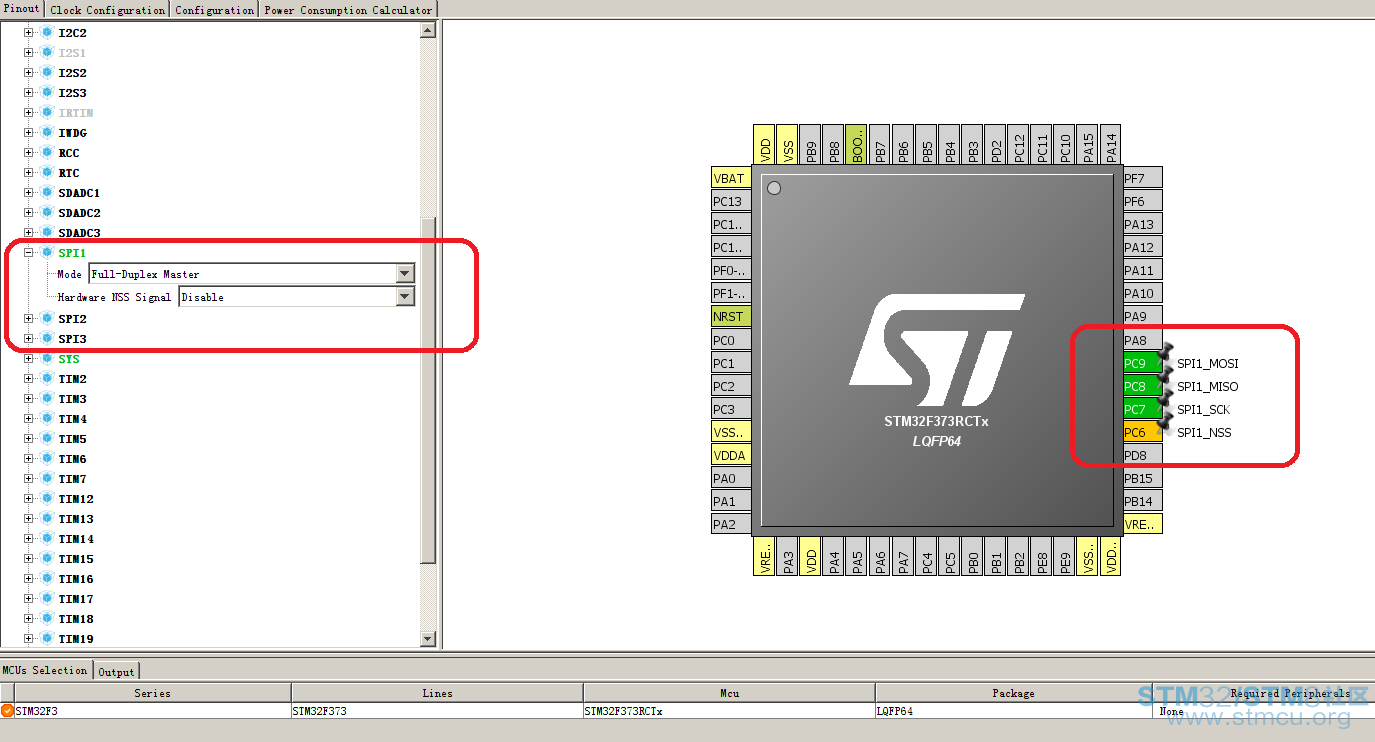
Task: Click the PC9 pin on the chip
Action: 1142,363
